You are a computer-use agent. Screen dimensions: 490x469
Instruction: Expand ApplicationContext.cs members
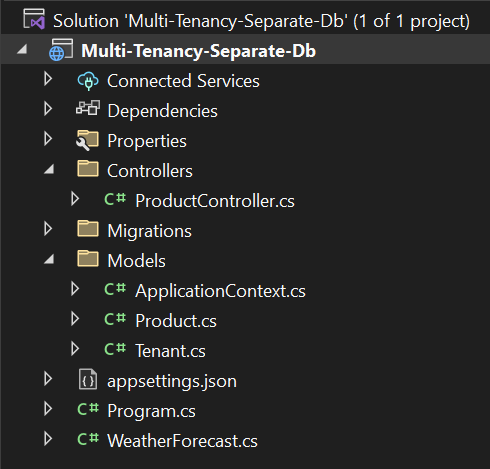click(x=75, y=289)
